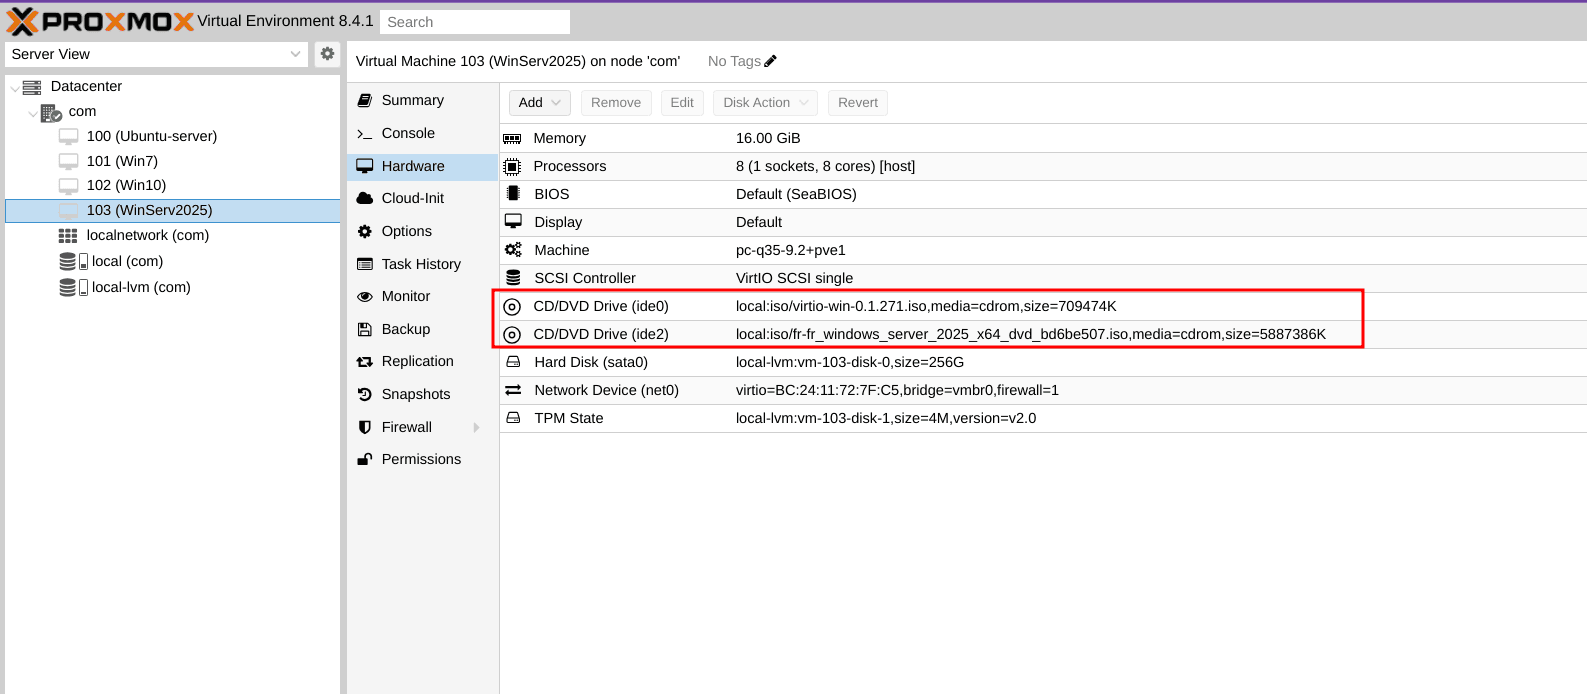Click the Machine gears icon
This screenshot has width=1587, height=694.
click(x=513, y=250)
